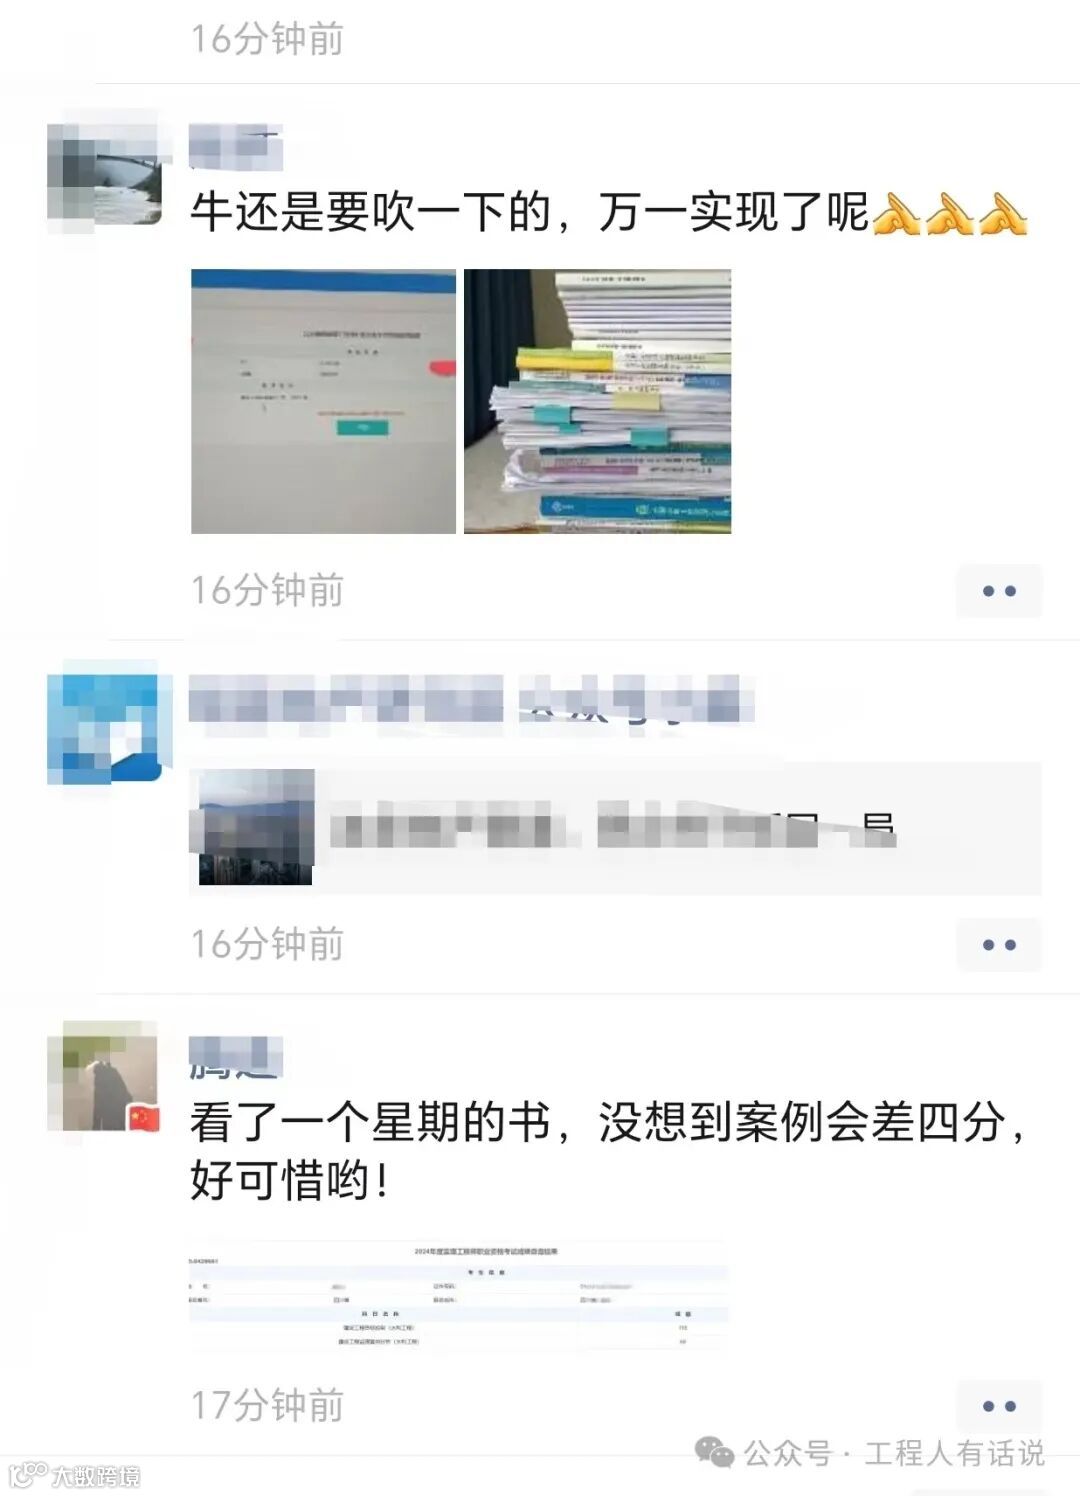Screen dimensions: 1080x1496
Task: Click the '公众号 · 工程人有话说' label
Action: (894, 1453)
